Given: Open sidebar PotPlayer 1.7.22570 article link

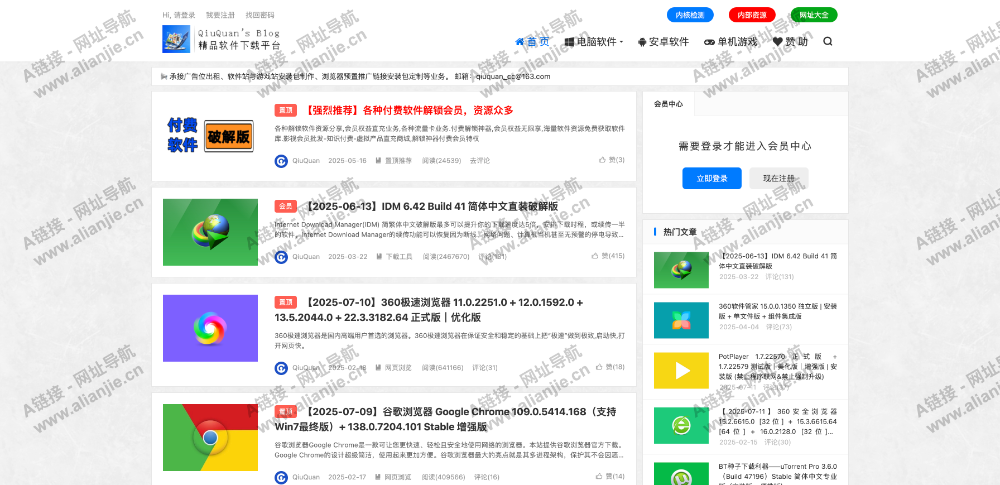Looking at the screenshot, I should pos(778,366).
